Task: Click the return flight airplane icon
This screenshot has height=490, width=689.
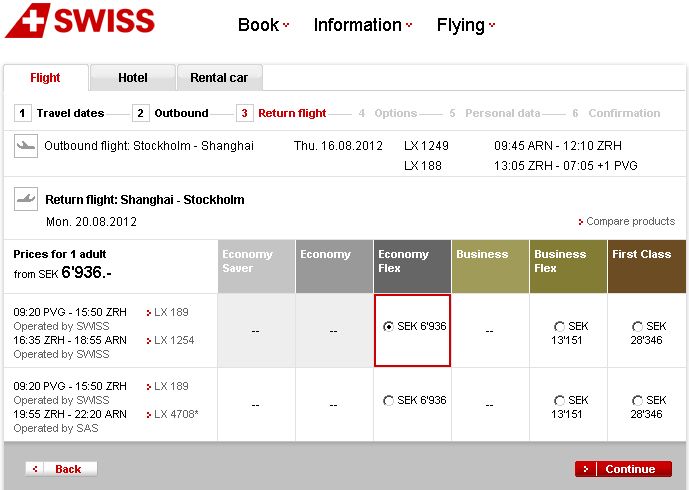Action: coord(25,199)
